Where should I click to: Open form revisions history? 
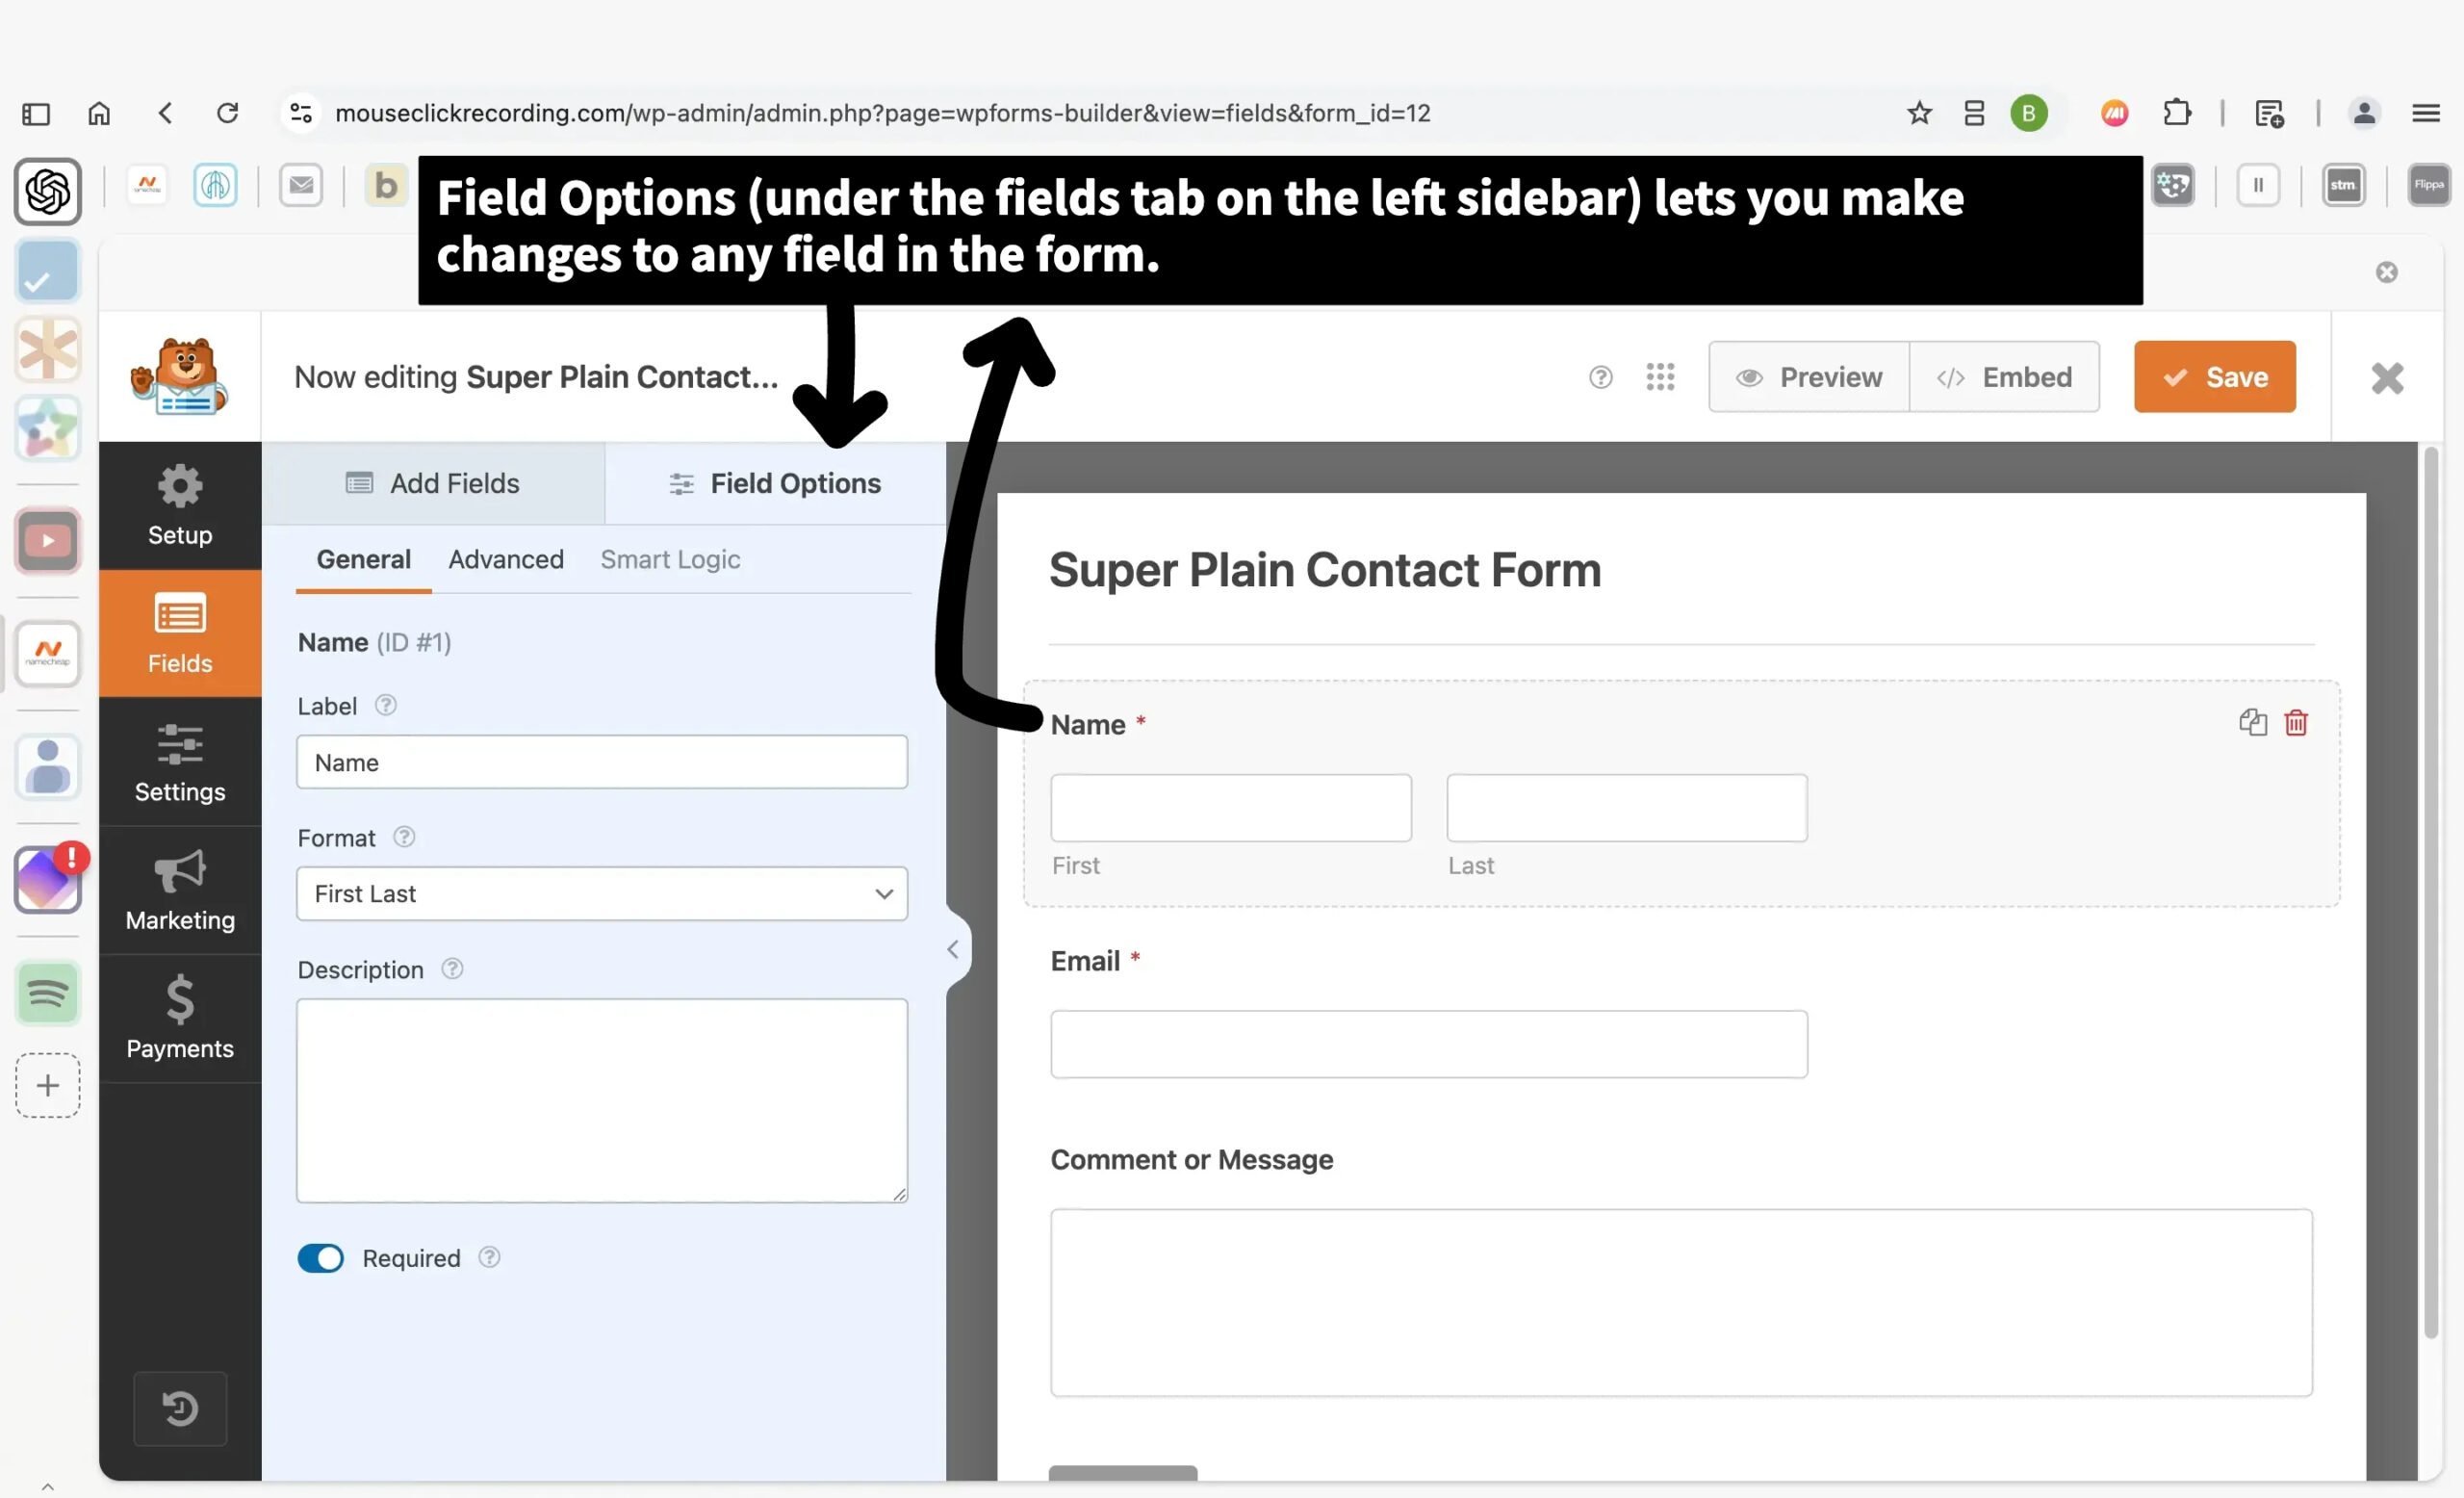pyautogui.click(x=180, y=1408)
